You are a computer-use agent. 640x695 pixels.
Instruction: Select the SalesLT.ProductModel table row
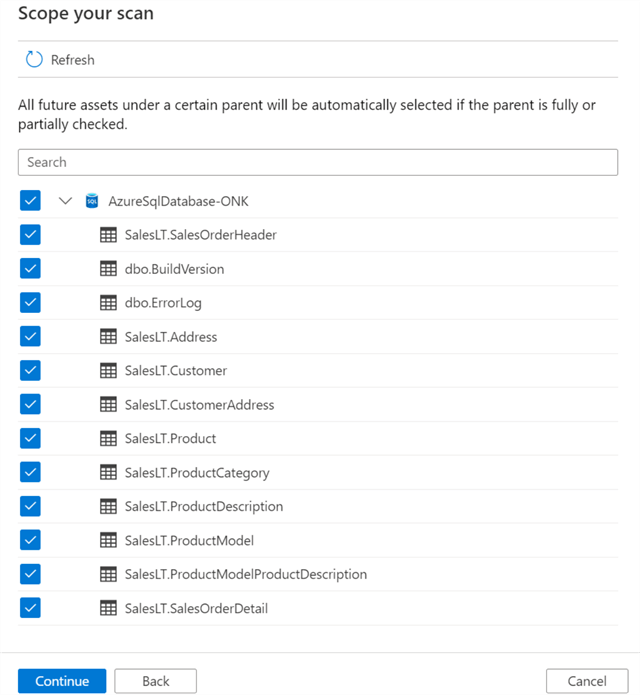tap(189, 541)
